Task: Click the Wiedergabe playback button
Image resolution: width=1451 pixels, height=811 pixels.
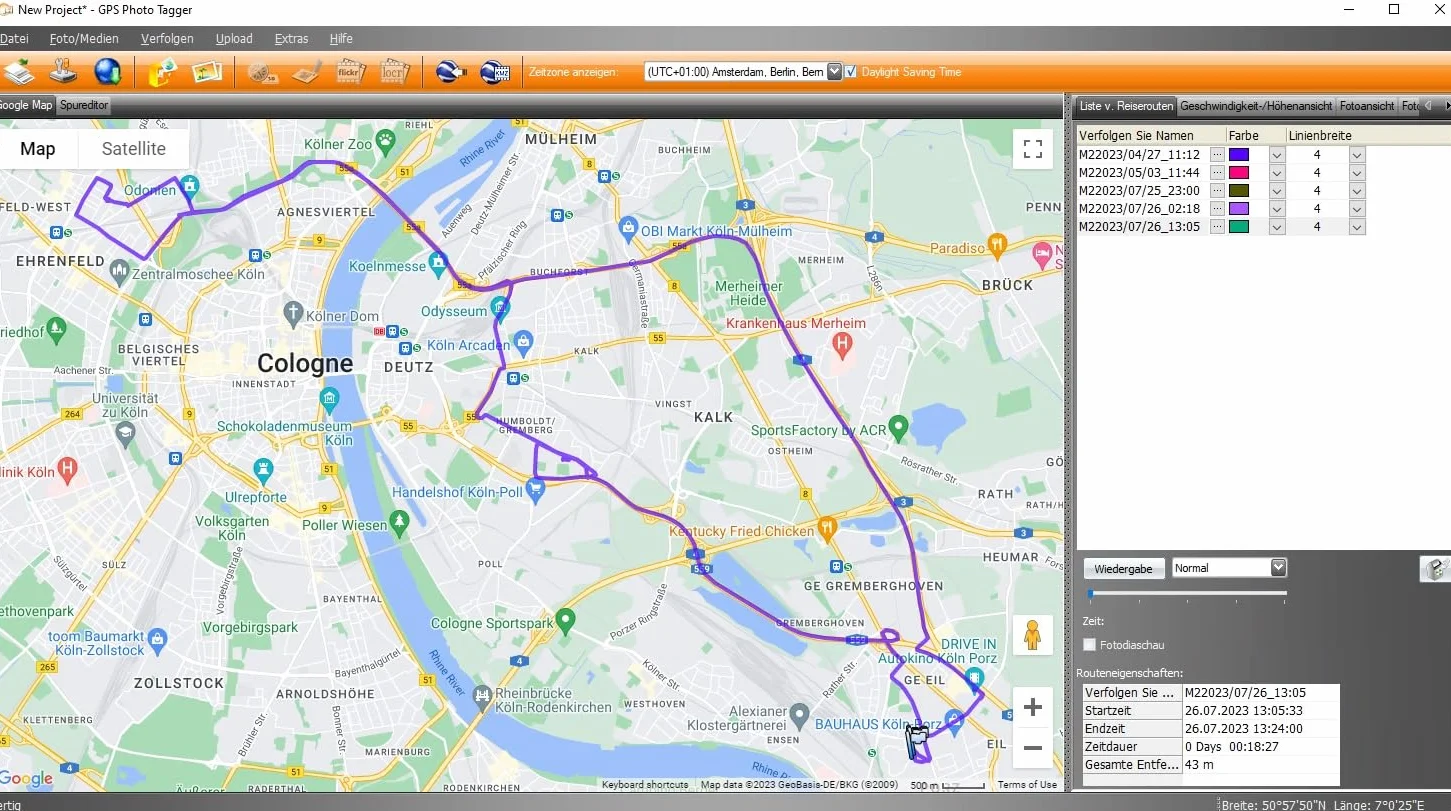Action: 1123,569
